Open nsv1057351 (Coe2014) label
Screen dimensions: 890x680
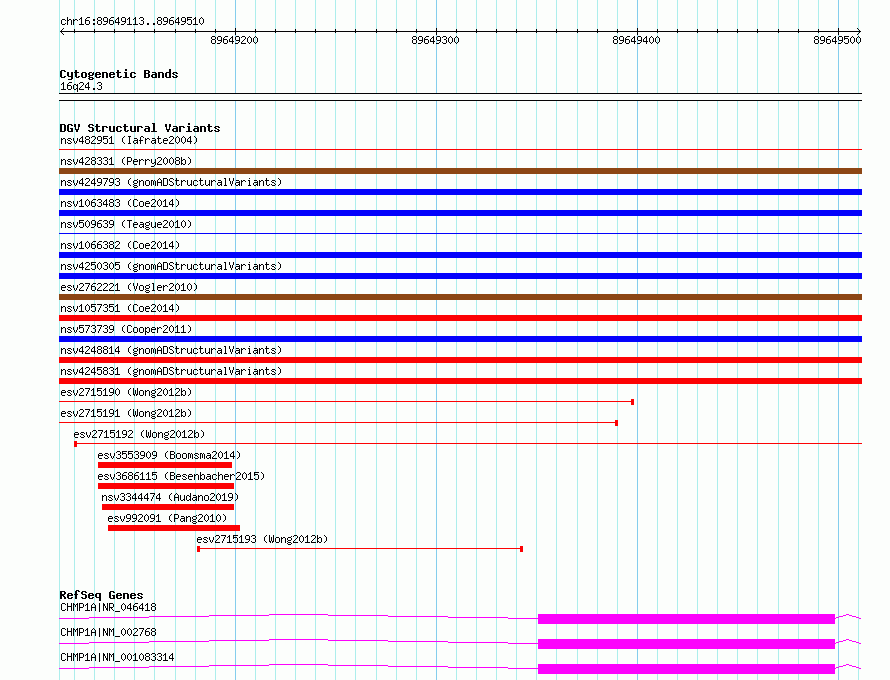120,308
